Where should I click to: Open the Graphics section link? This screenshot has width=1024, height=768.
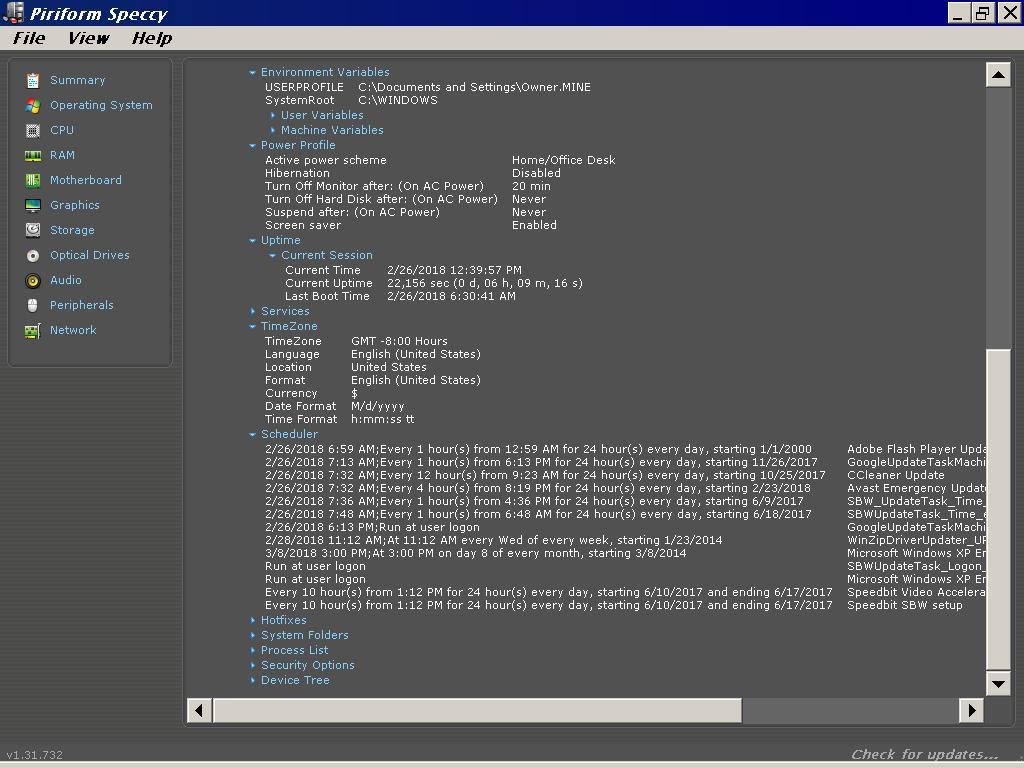coord(75,205)
